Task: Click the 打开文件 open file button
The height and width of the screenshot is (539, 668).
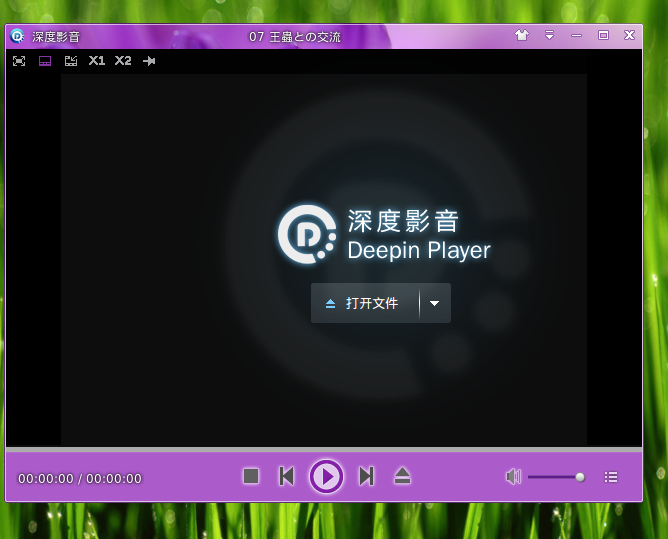Action: 365,303
